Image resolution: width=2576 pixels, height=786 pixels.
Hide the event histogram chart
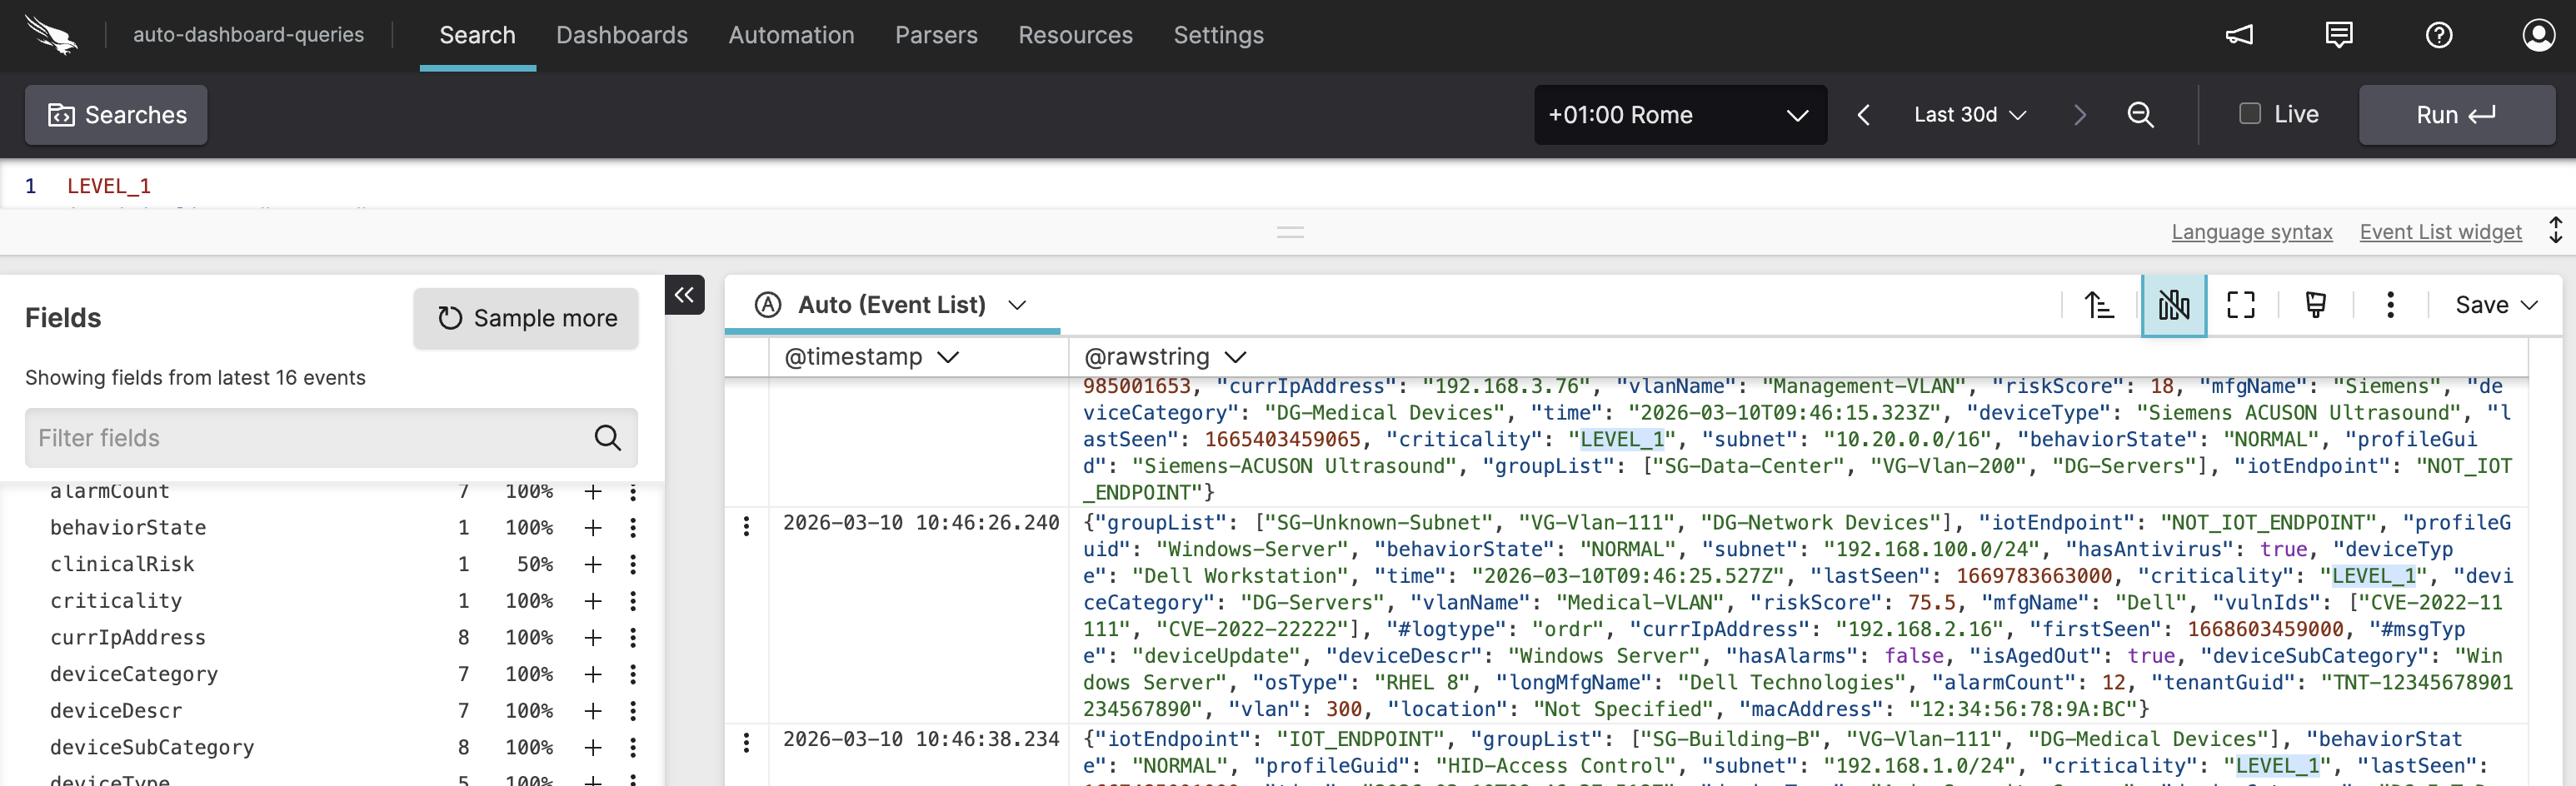coord(2173,305)
